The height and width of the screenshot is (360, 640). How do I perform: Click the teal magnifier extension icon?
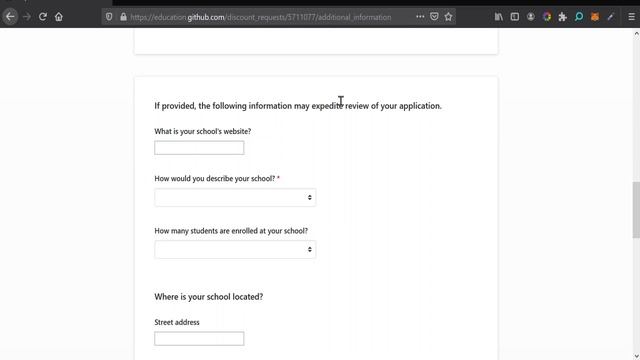pos(579,17)
